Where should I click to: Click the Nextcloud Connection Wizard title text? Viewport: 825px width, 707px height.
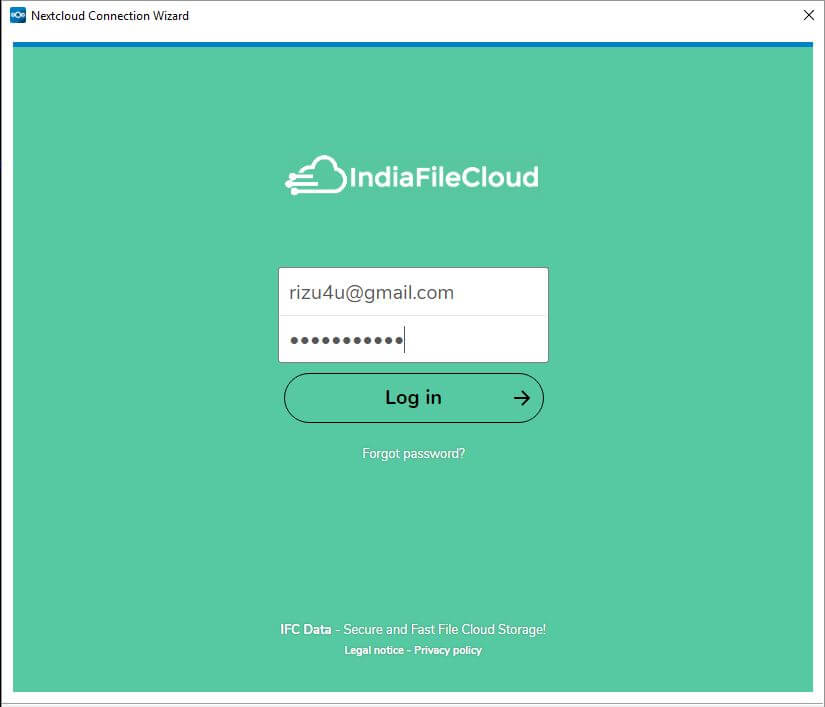click(x=110, y=15)
